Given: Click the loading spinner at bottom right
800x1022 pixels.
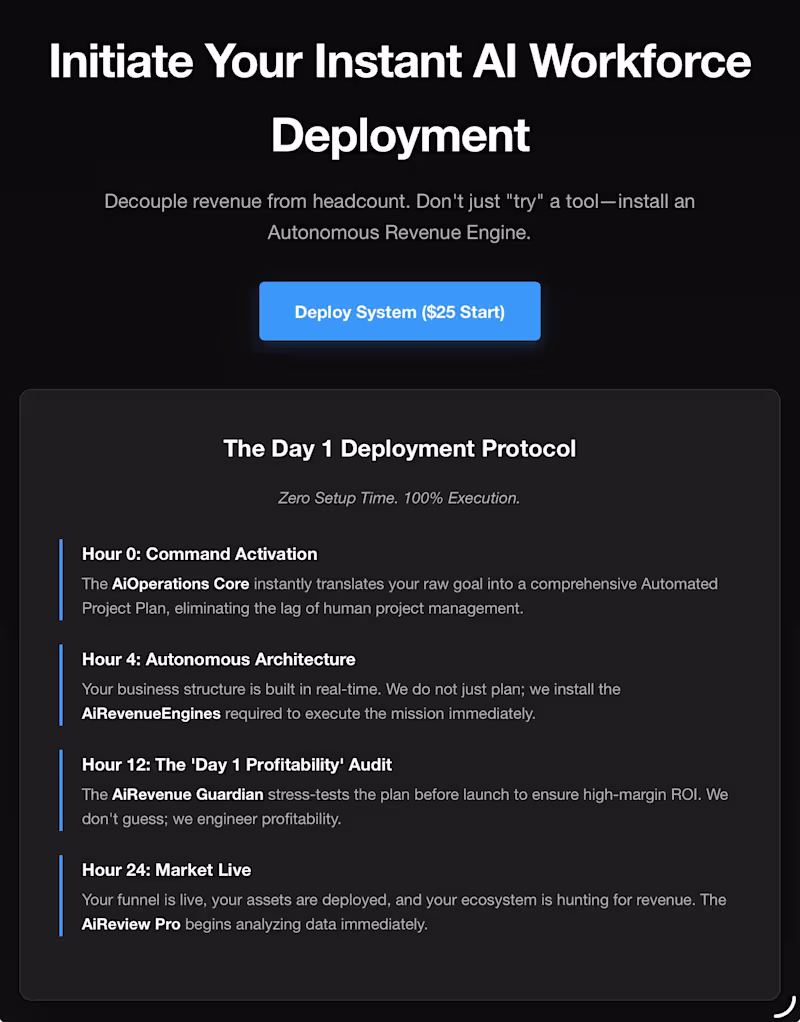Looking at the screenshot, I should 780,1010.
